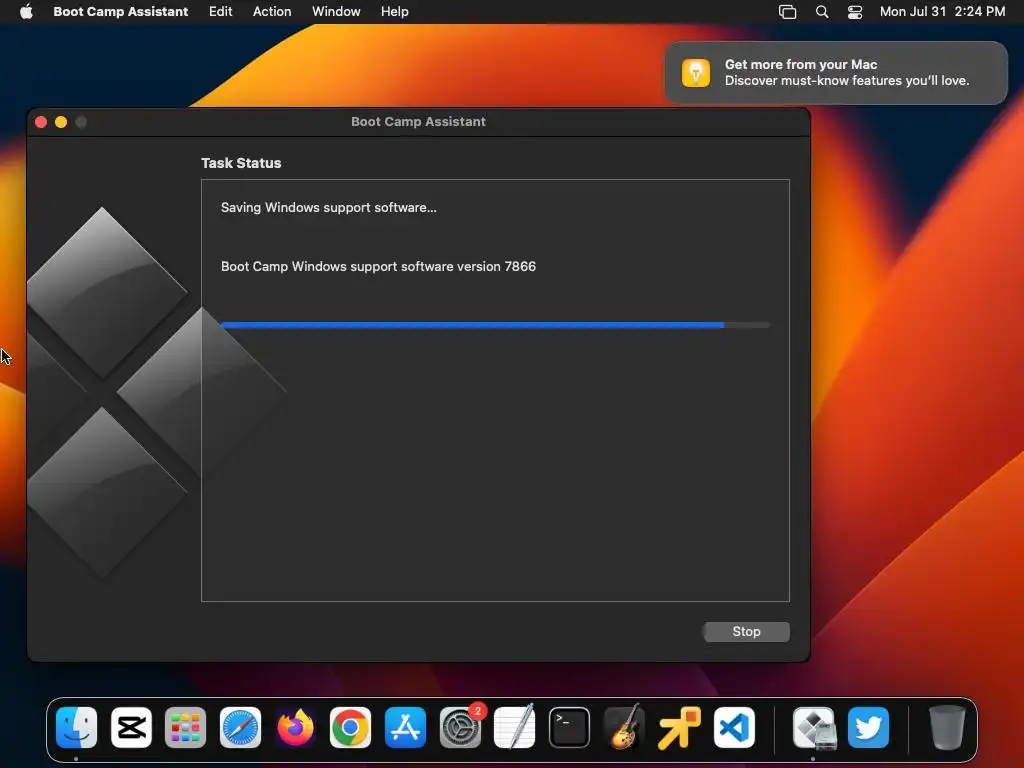Minimize the Boot Camp Assistant window

click(x=61, y=122)
